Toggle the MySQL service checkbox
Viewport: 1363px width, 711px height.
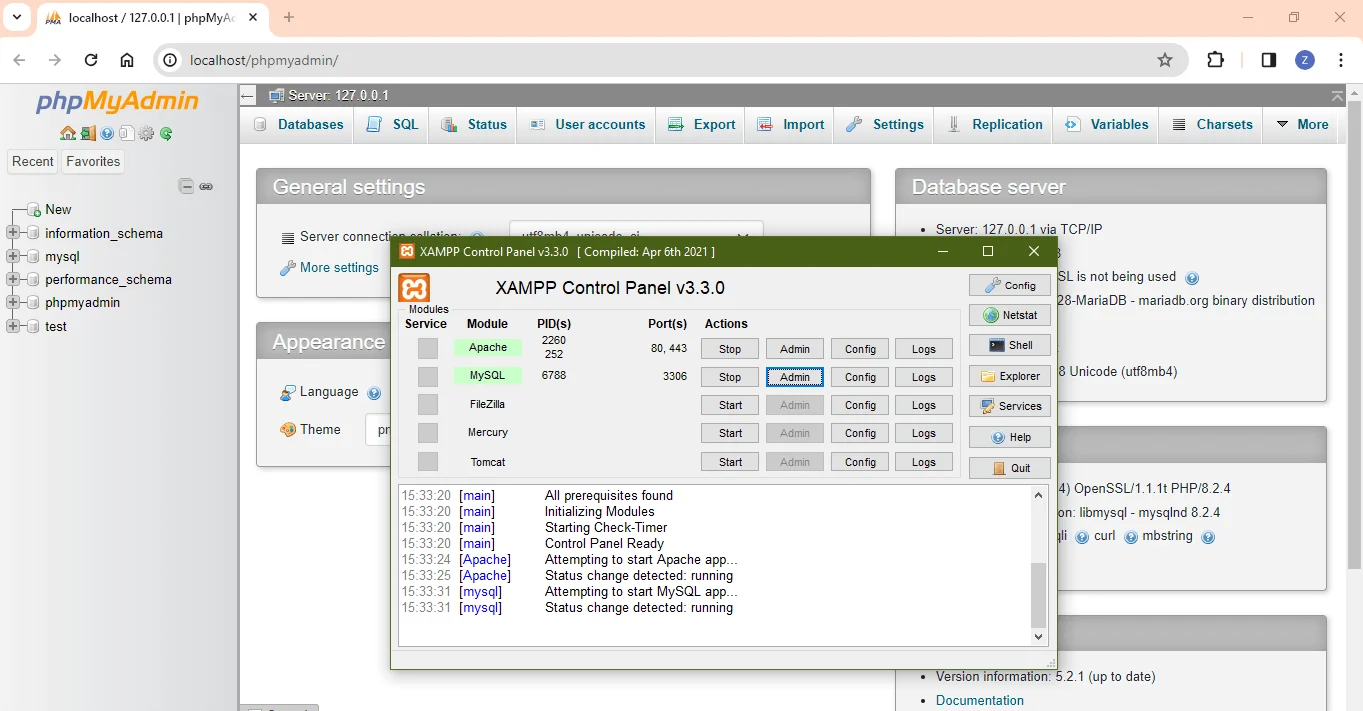(x=428, y=377)
